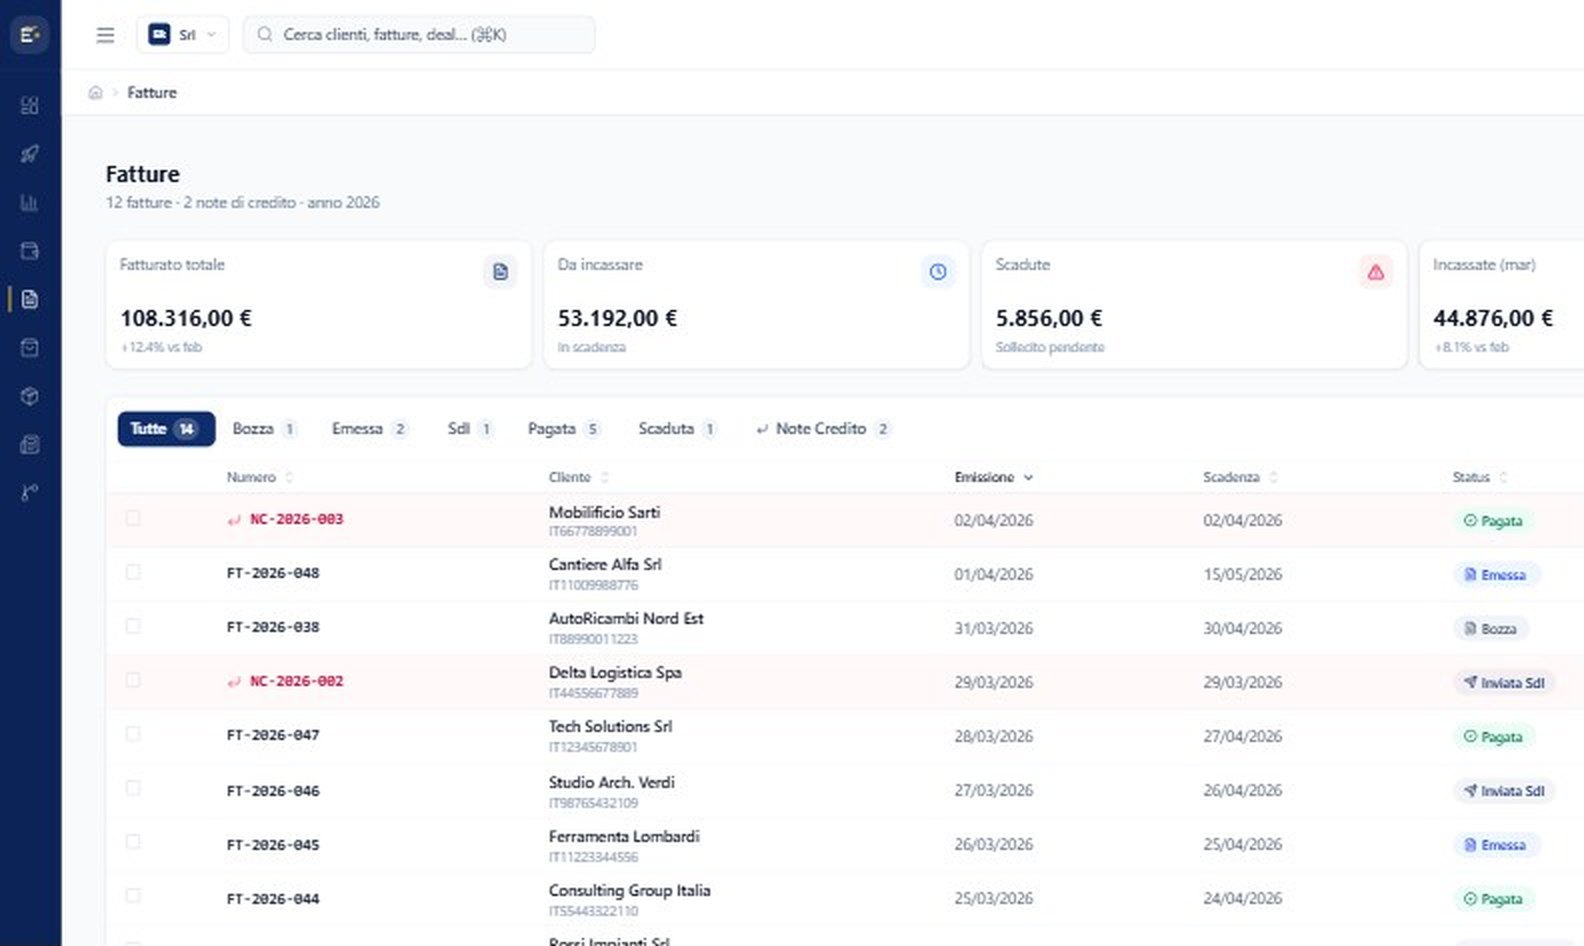1584x946 pixels.
Task: Switch to the Note Credito tab
Action: (823, 429)
